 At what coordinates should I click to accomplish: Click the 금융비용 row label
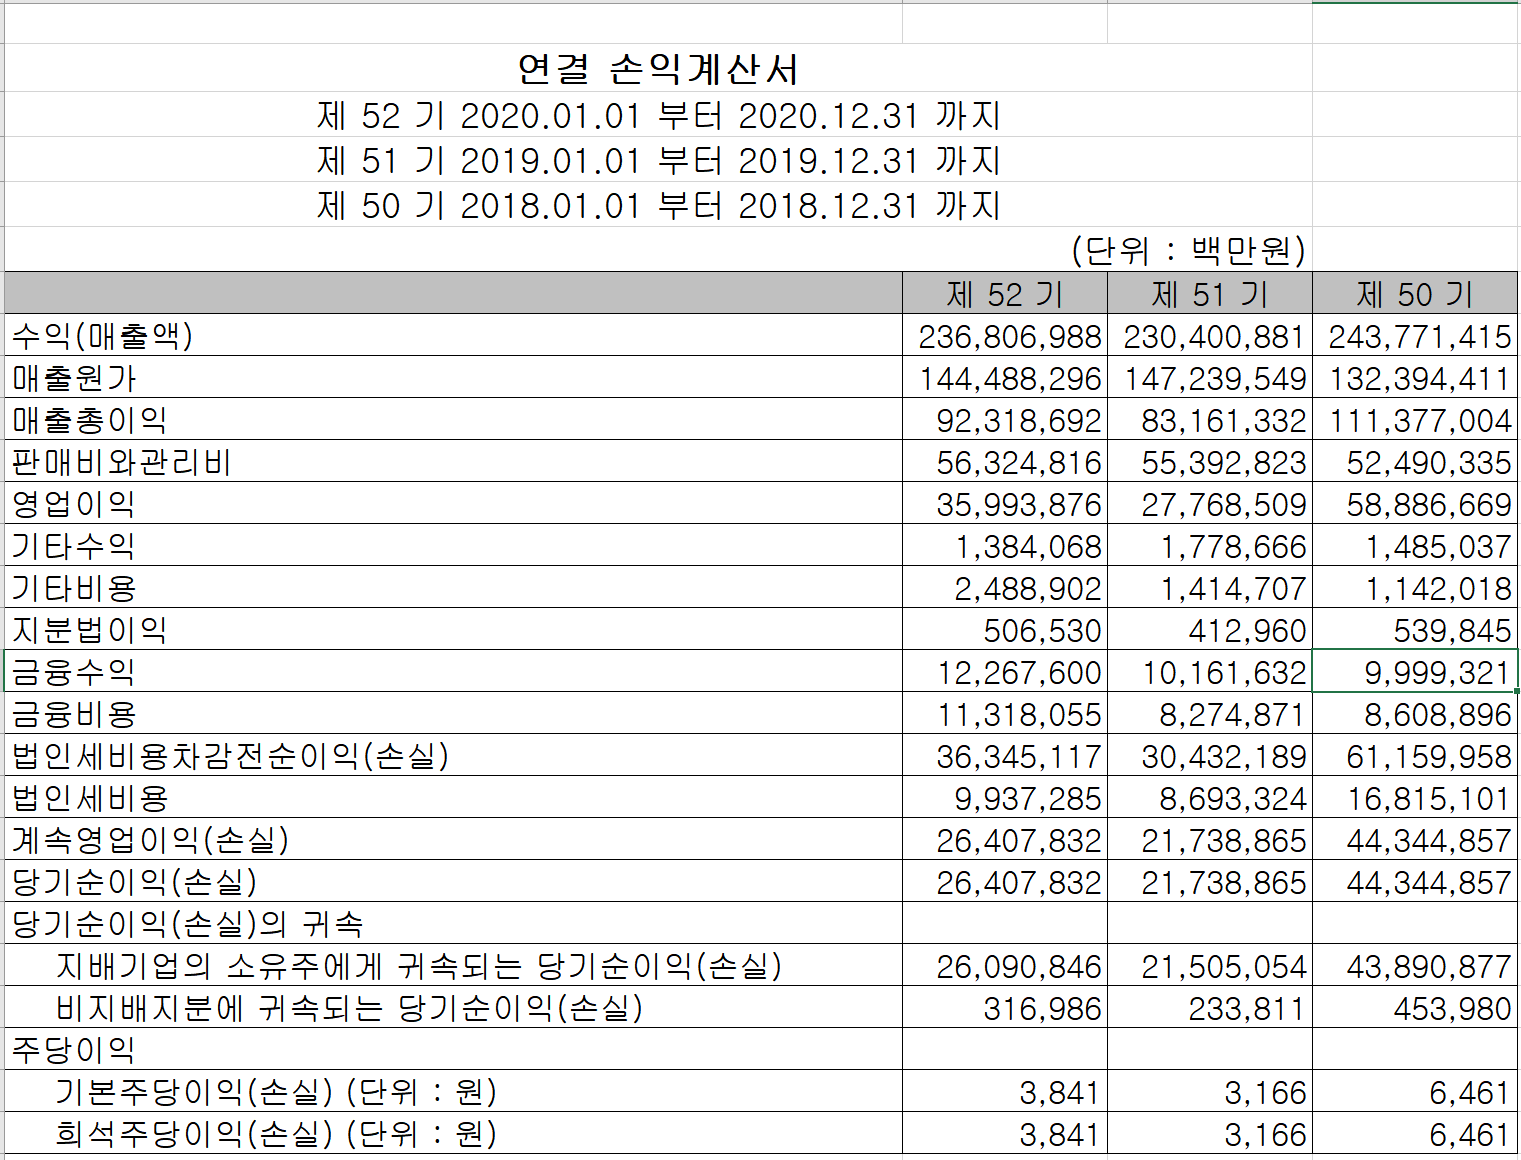[x=74, y=714]
